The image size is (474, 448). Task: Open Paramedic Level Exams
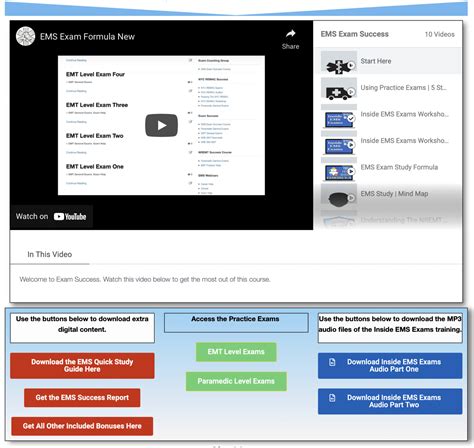click(x=236, y=381)
